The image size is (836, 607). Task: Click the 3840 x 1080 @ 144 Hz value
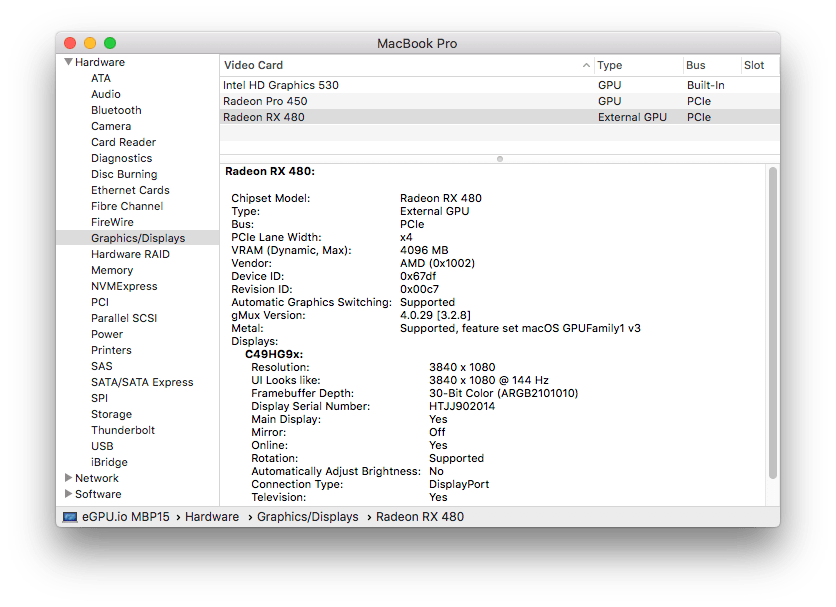click(488, 380)
